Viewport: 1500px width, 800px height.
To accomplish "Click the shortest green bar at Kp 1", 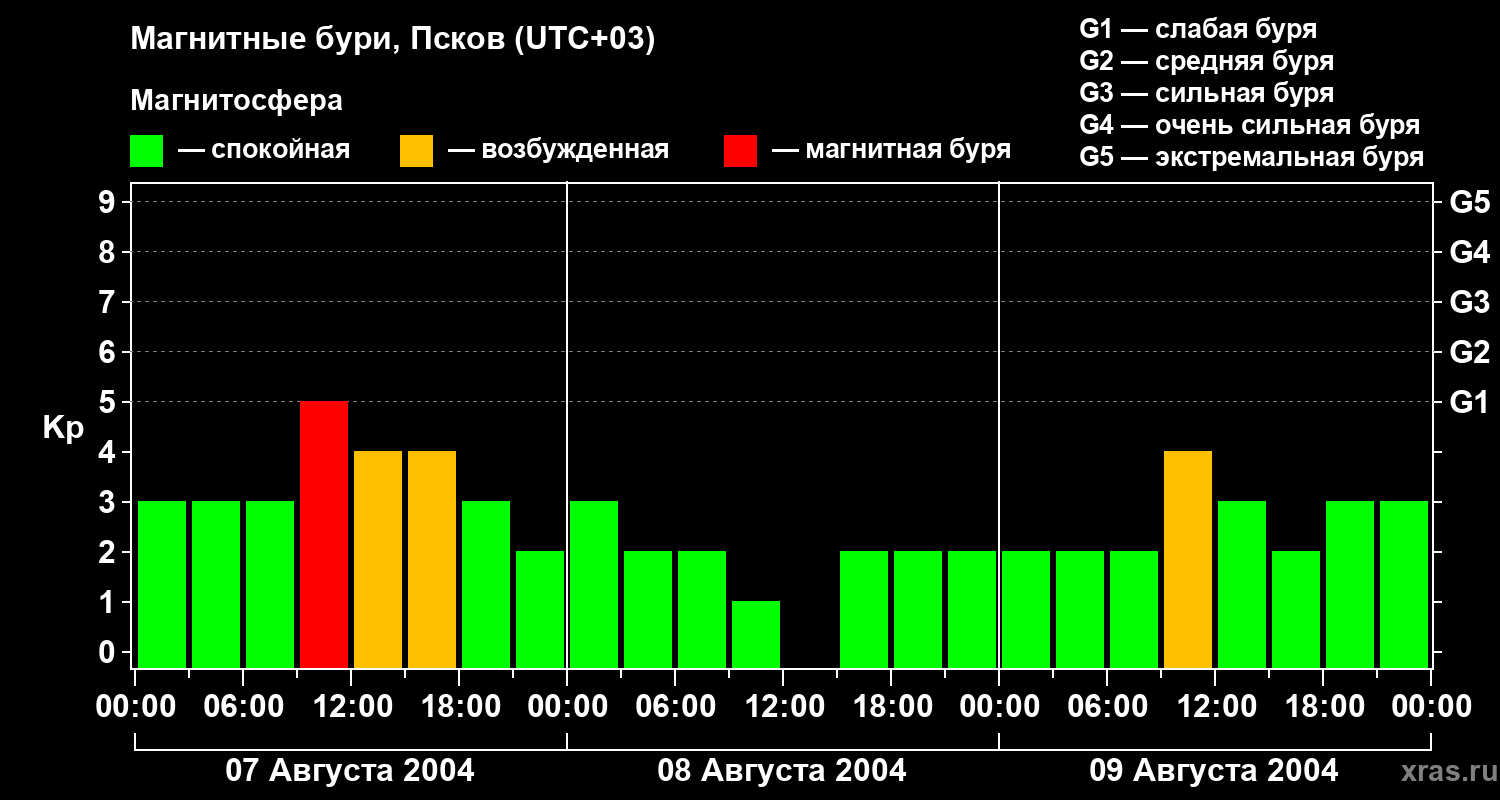I will point(756,634).
